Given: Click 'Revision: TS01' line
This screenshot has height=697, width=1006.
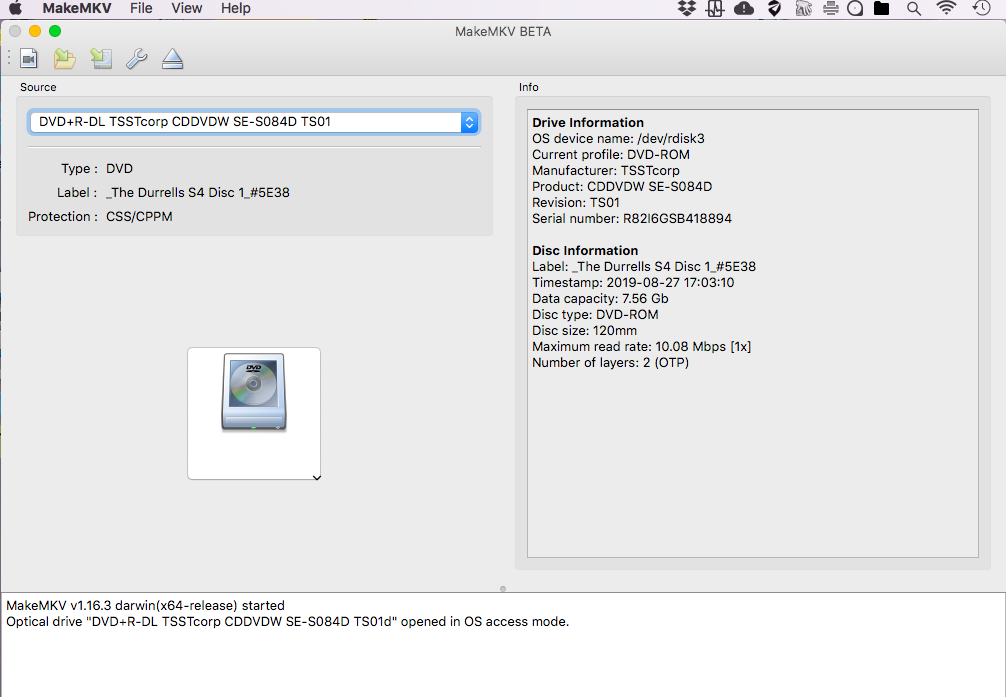Looking at the screenshot, I should [x=576, y=203].
